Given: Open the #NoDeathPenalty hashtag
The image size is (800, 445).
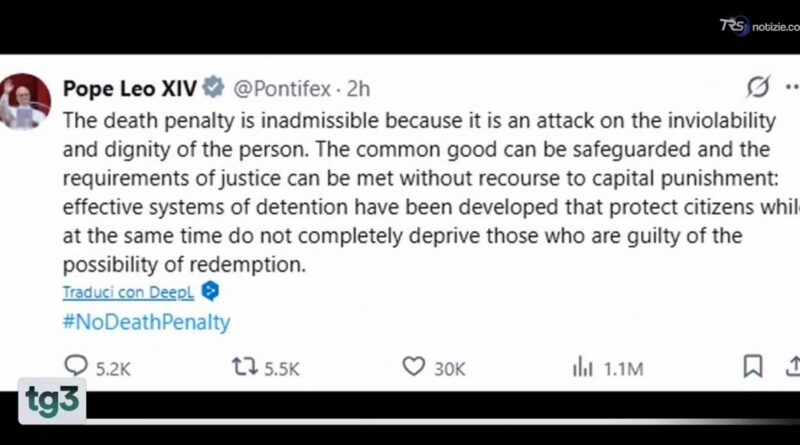Looking at the screenshot, I should point(146,322).
